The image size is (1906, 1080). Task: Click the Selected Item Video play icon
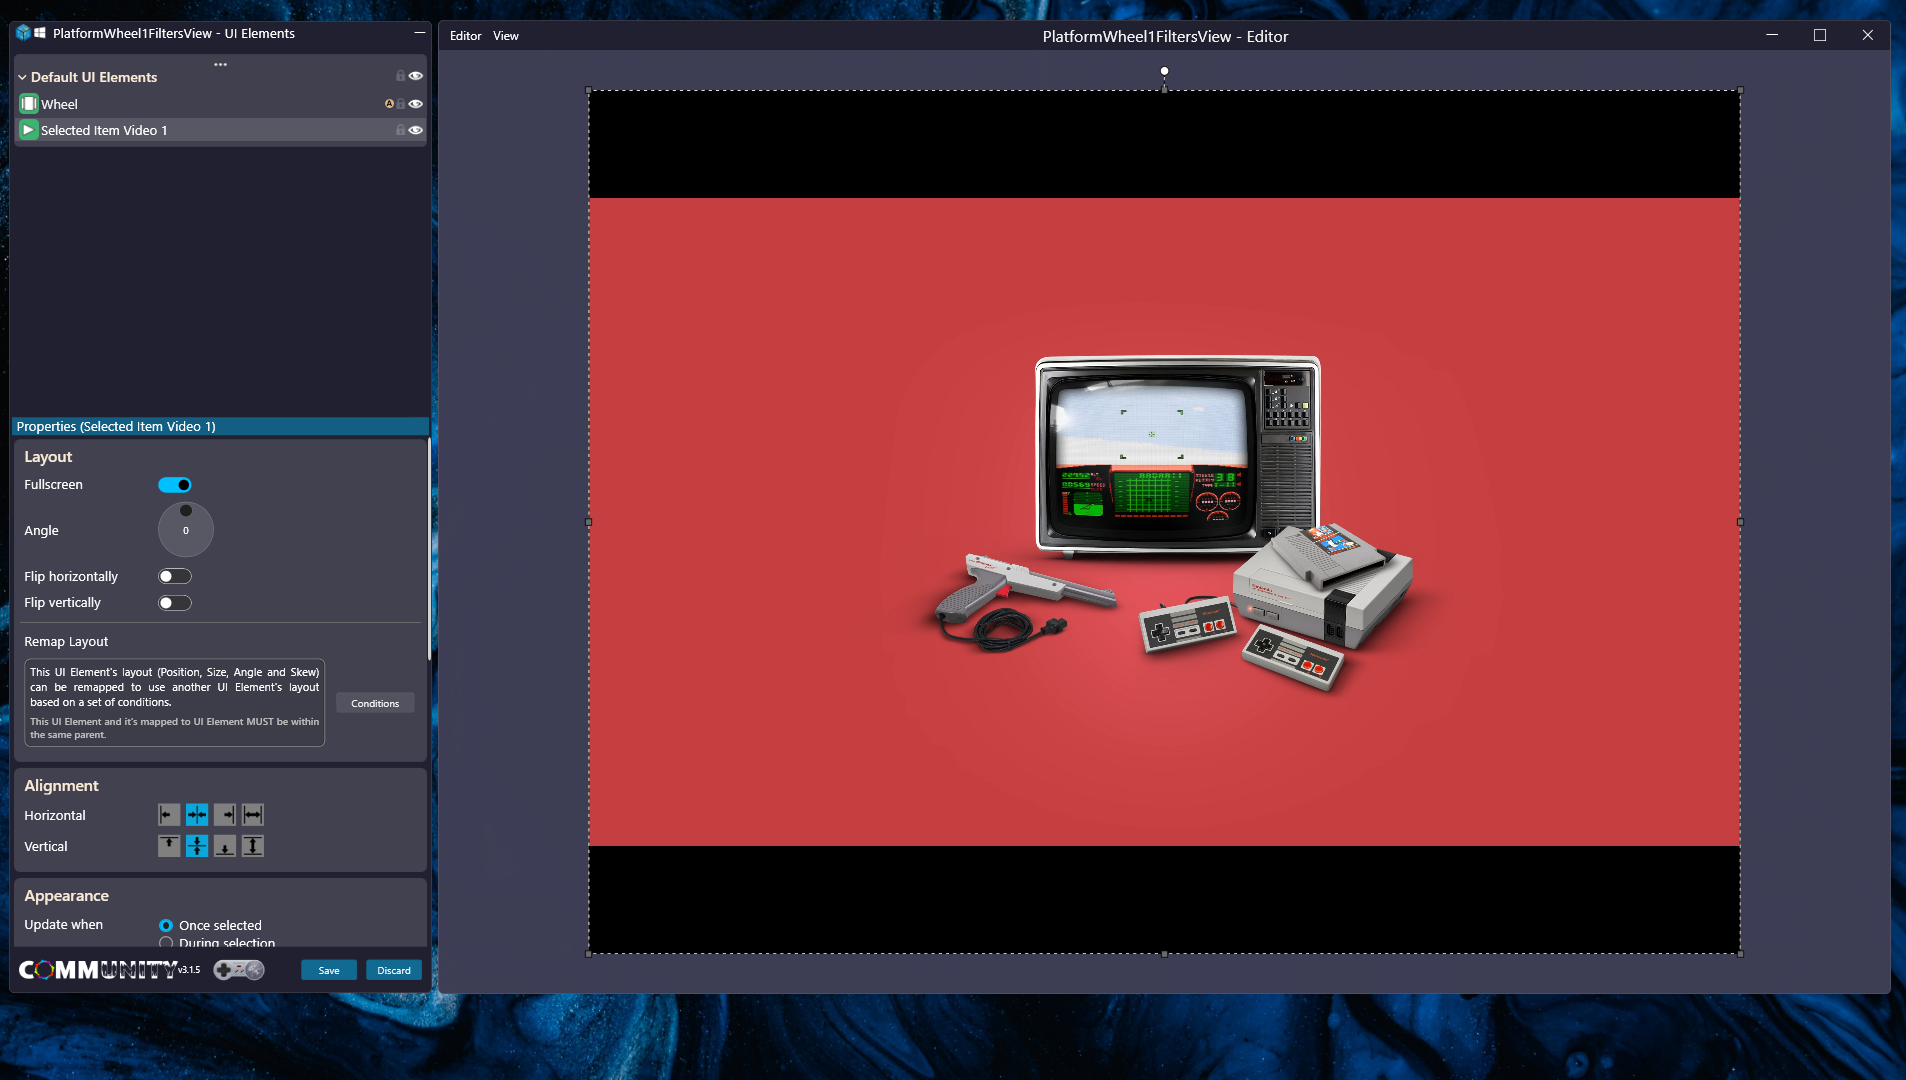(29, 130)
